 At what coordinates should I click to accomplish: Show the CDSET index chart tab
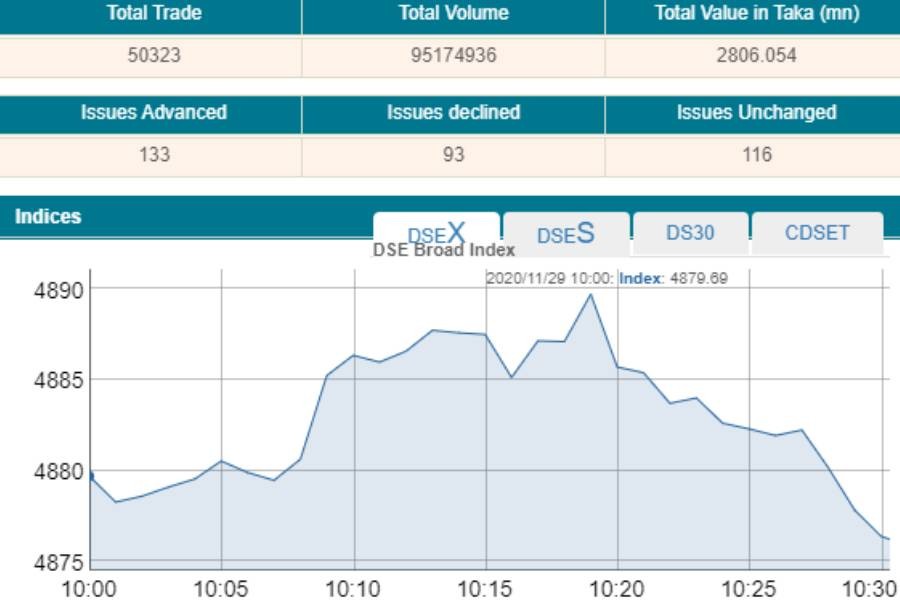817,233
